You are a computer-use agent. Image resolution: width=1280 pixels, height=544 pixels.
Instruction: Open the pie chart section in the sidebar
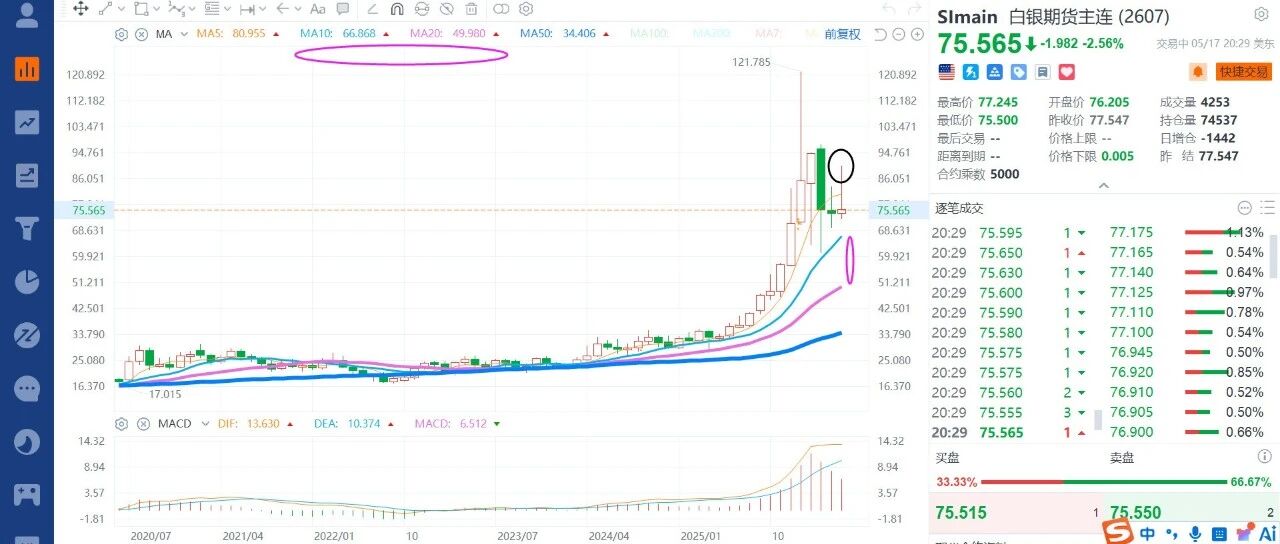point(27,281)
